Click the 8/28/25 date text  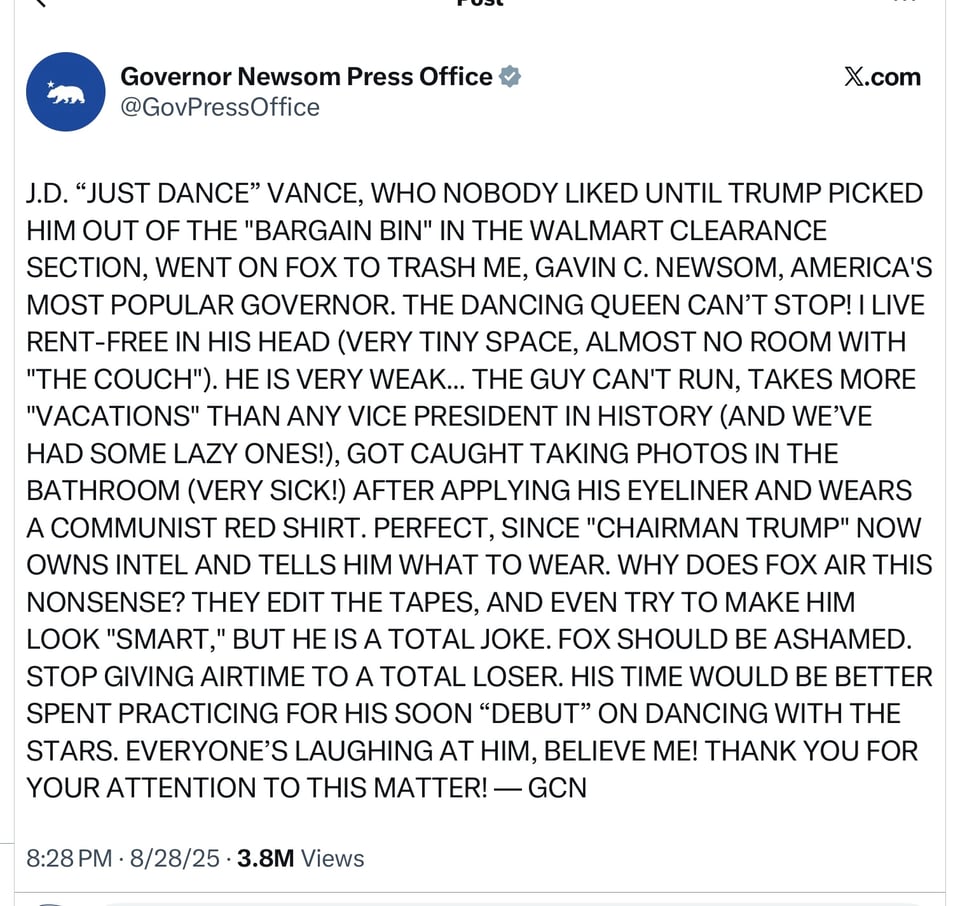(x=172, y=858)
